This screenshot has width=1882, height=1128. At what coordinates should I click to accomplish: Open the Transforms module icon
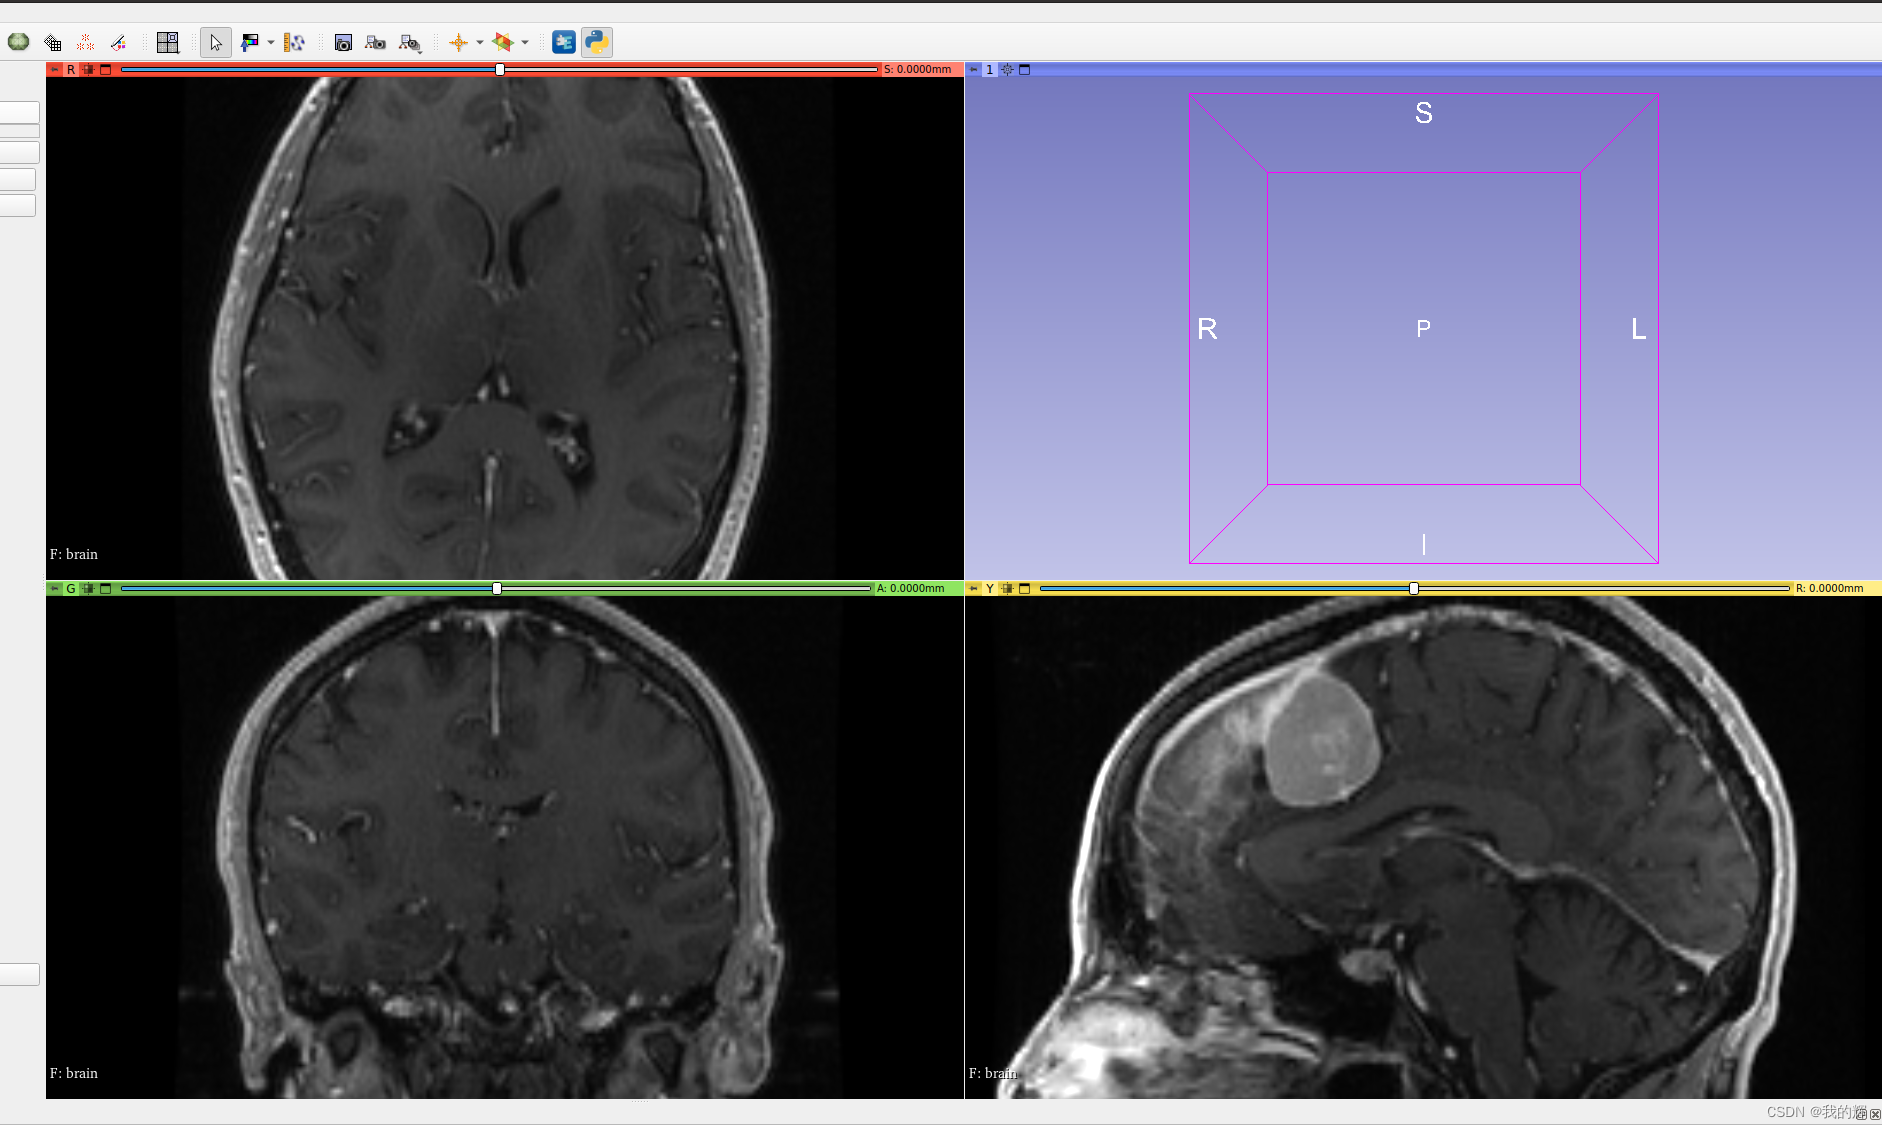pyautogui.click(x=53, y=42)
